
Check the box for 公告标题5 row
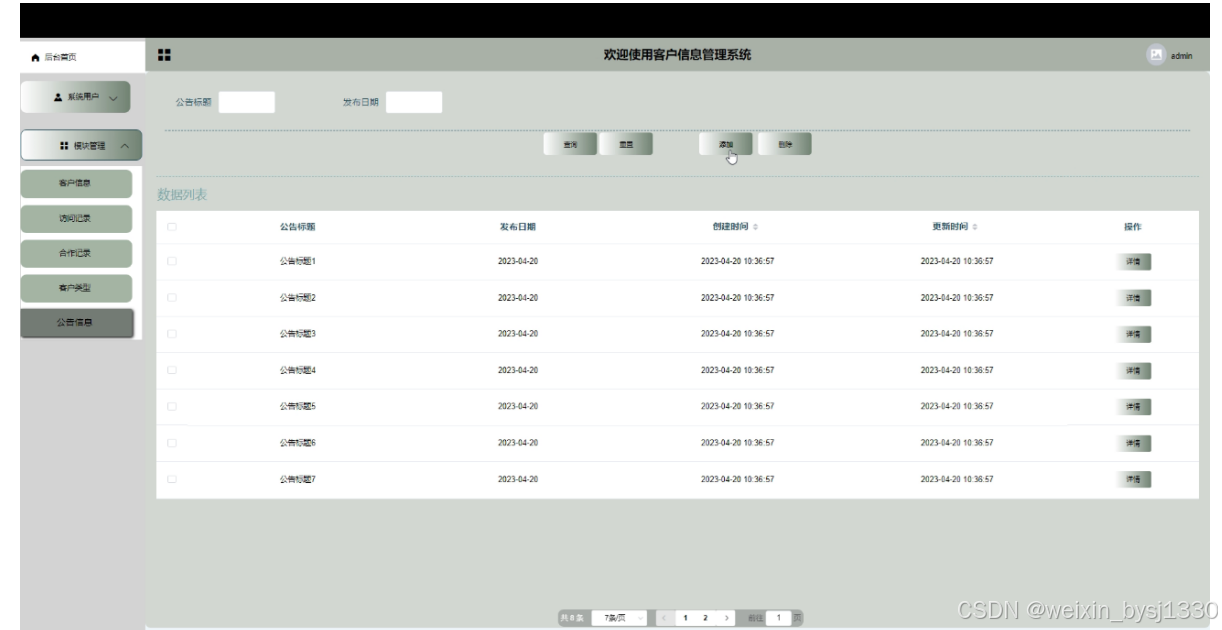(x=172, y=406)
